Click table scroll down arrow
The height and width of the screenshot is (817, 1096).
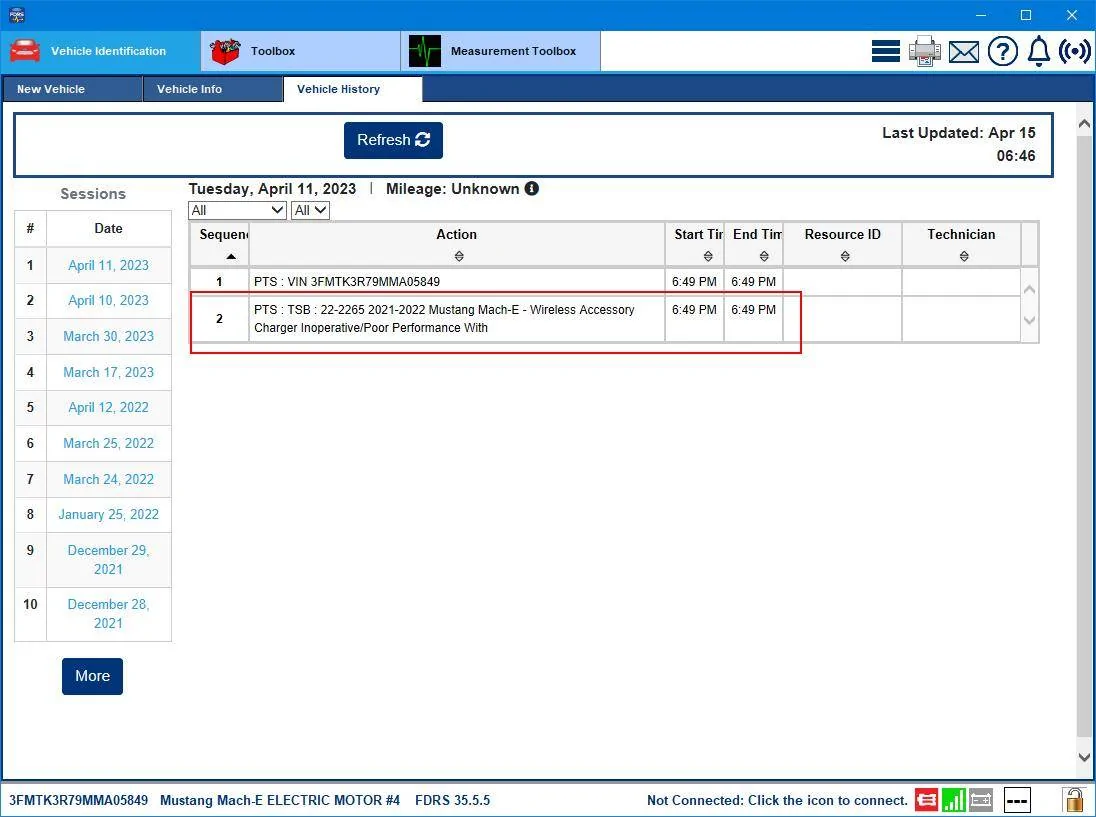pyautogui.click(x=1030, y=320)
